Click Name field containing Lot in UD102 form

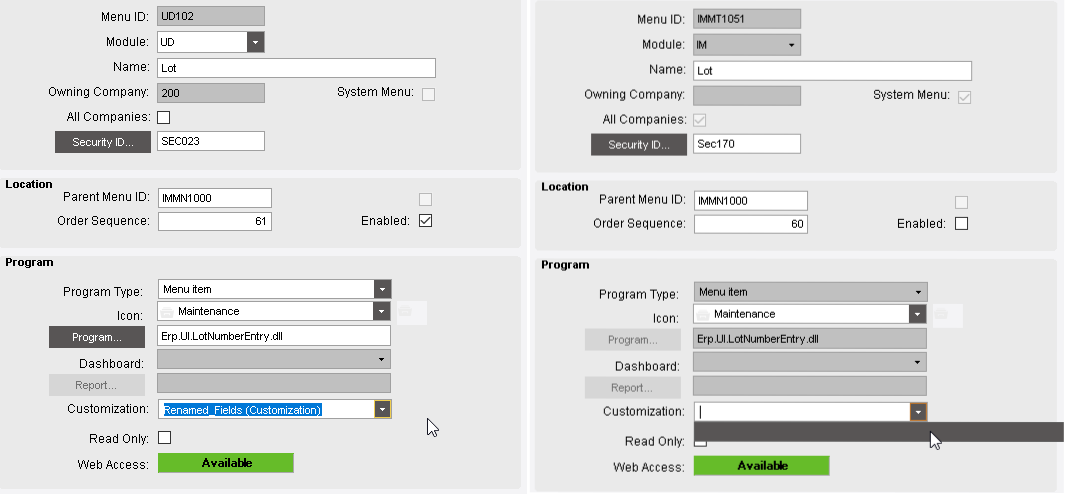[296, 68]
